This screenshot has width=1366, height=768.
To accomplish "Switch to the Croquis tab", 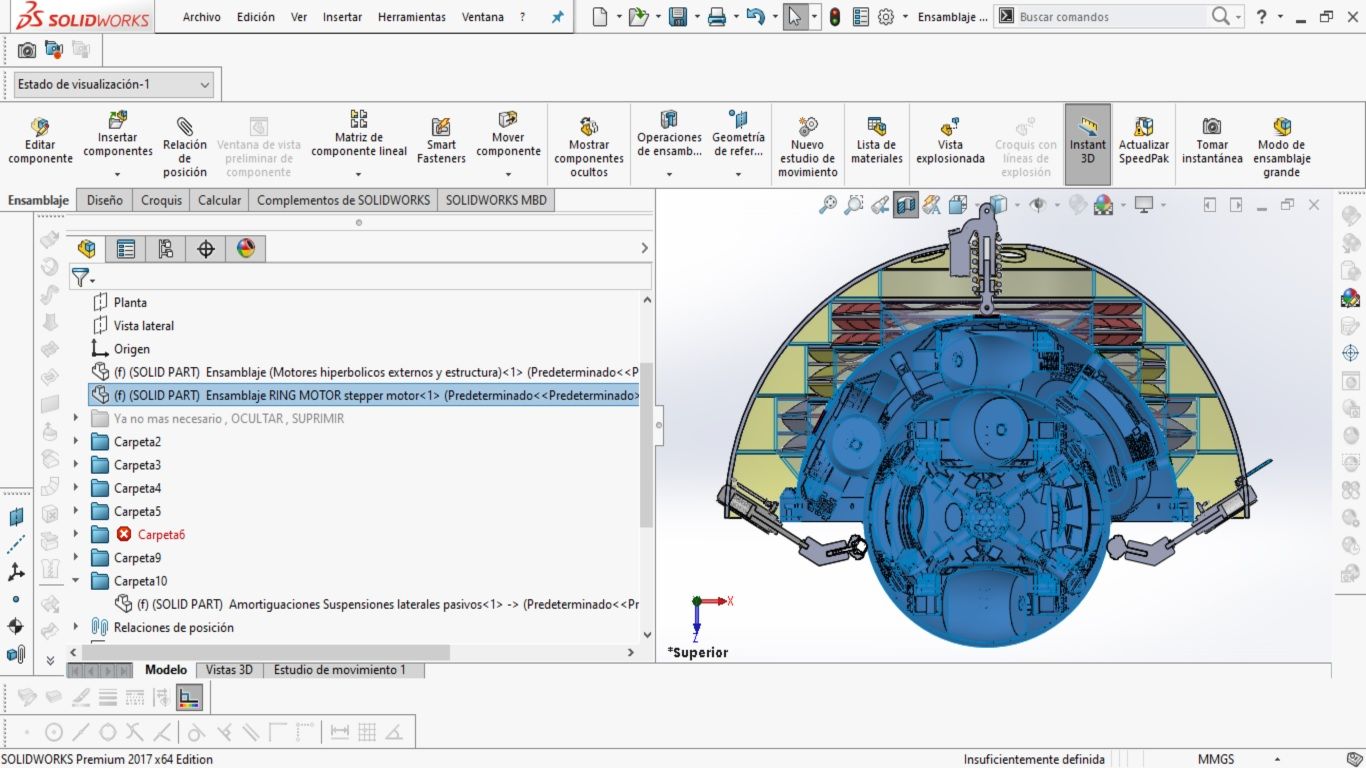I will click(161, 200).
